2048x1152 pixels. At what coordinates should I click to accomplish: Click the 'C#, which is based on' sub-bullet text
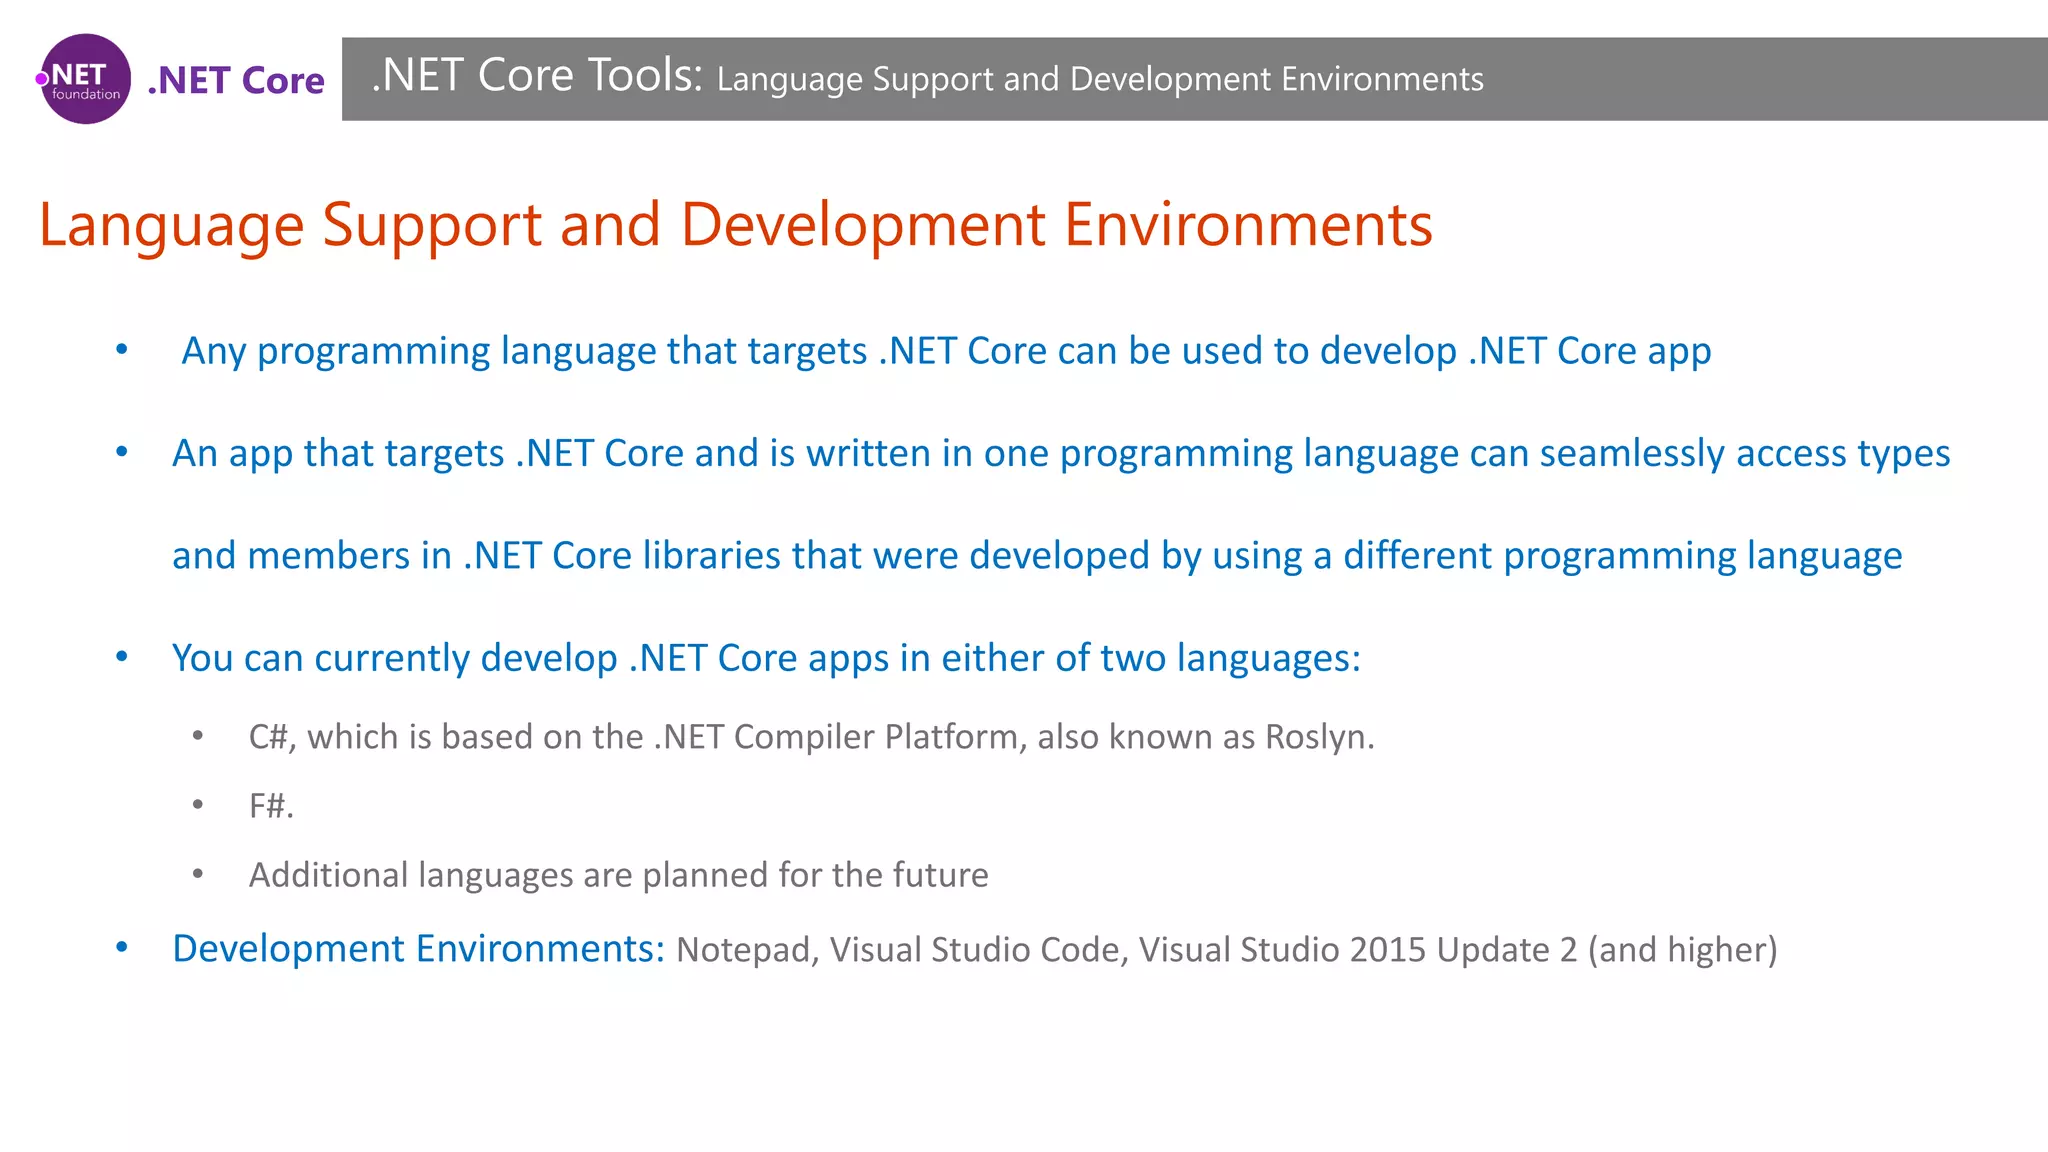click(x=811, y=737)
